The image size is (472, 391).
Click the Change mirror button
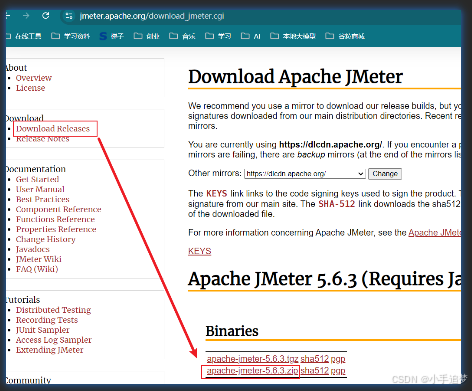pos(385,174)
